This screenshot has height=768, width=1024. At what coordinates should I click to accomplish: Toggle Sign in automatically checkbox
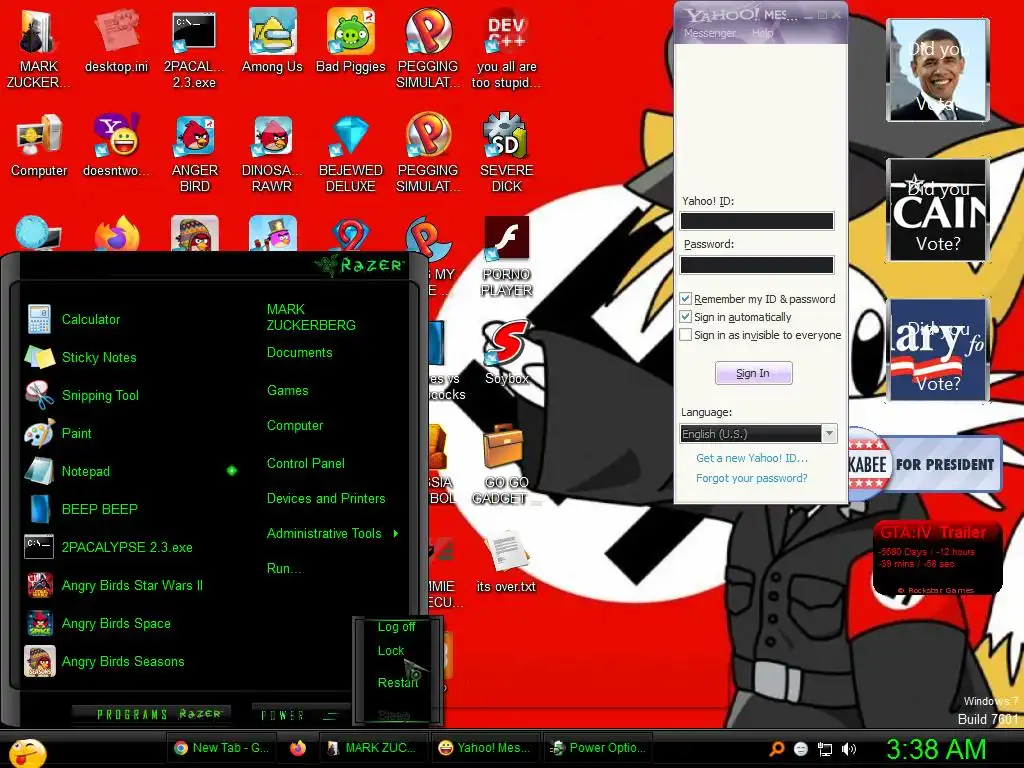pyautogui.click(x=686, y=317)
